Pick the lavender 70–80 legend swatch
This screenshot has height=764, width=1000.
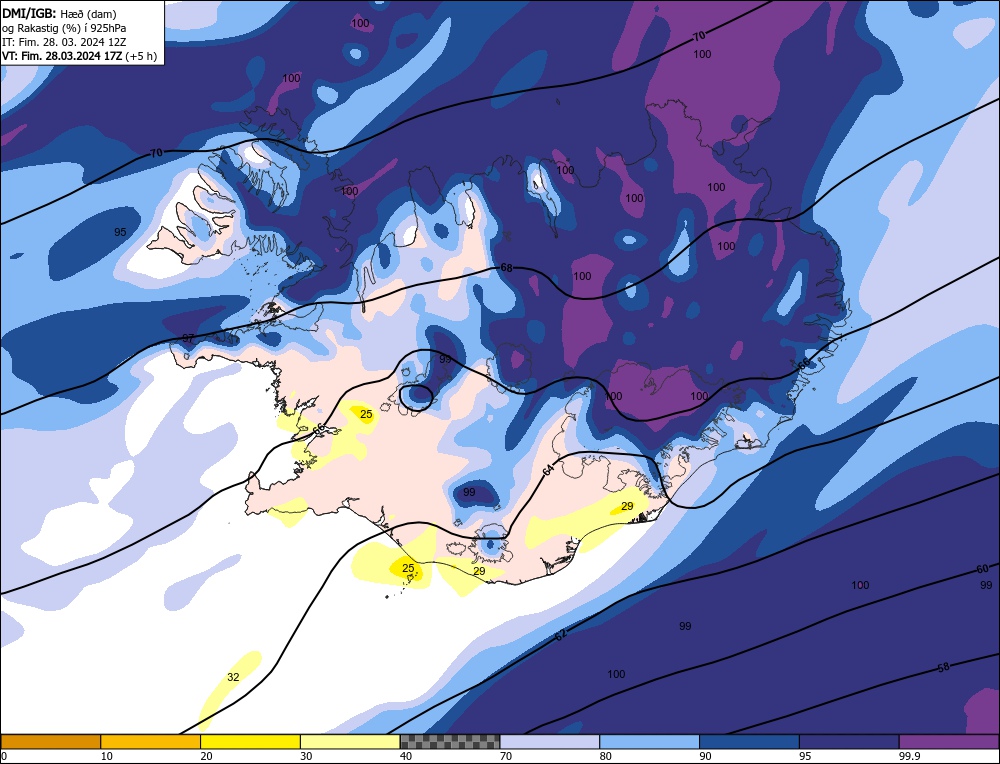pos(550,741)
